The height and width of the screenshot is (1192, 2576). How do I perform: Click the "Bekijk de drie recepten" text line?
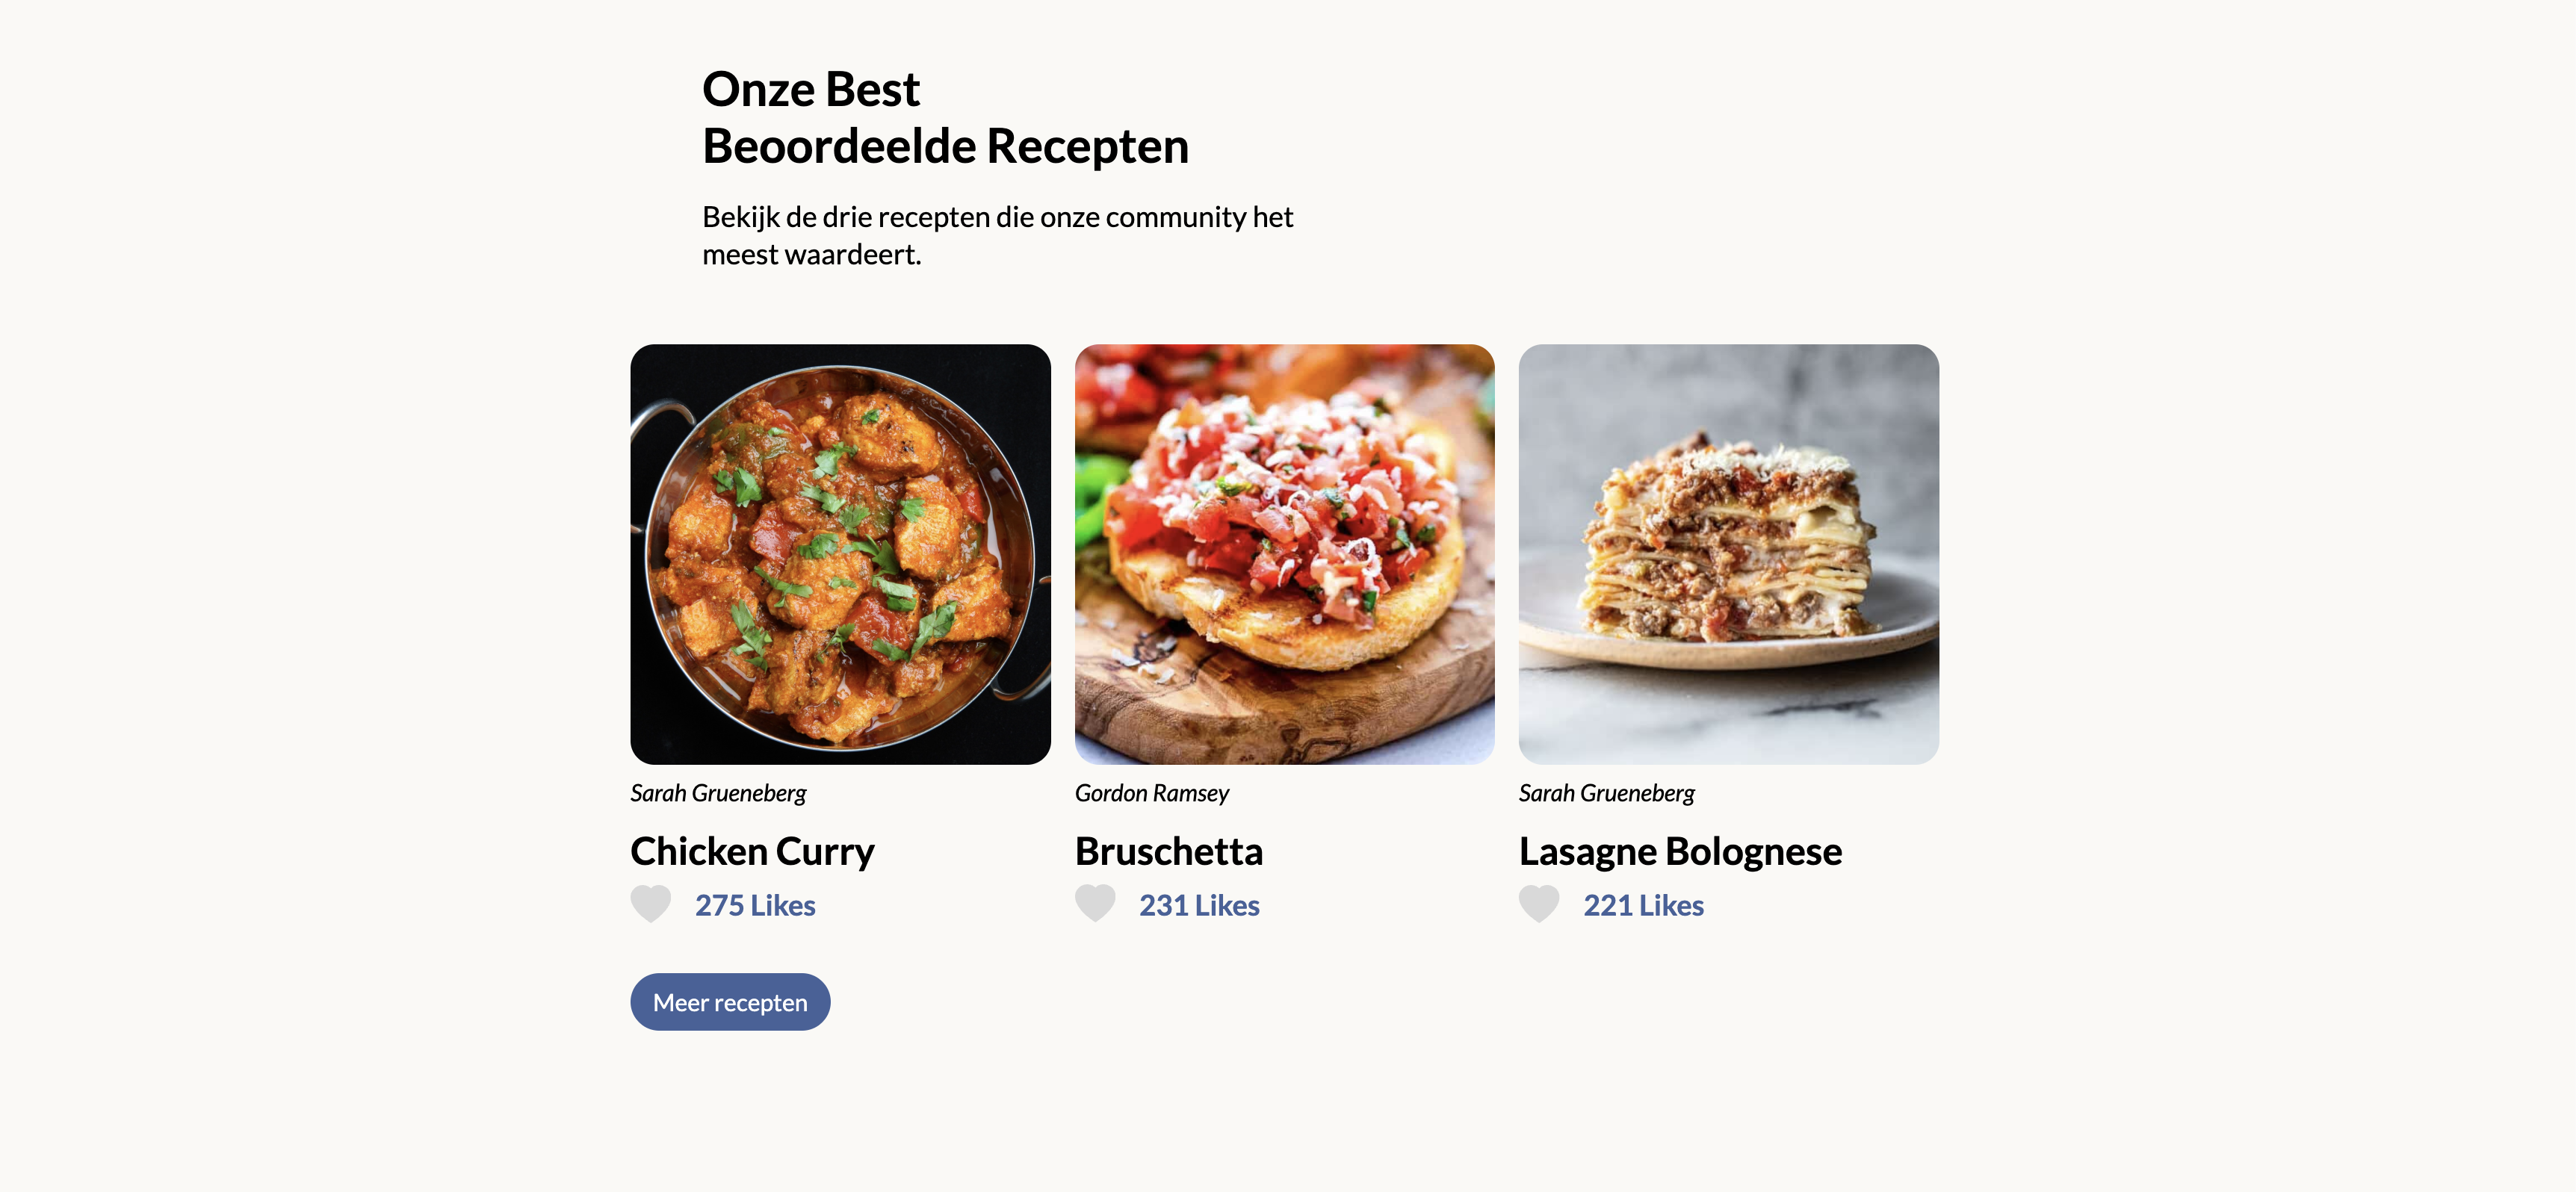[997, 217]
